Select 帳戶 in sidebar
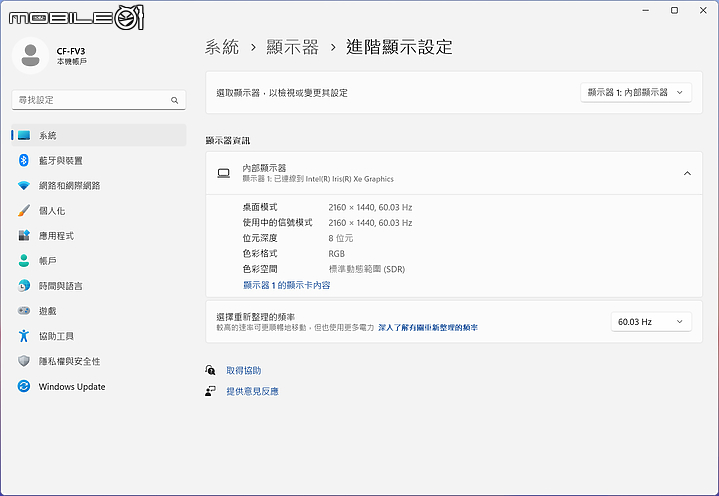 click(x=99, y=261)
